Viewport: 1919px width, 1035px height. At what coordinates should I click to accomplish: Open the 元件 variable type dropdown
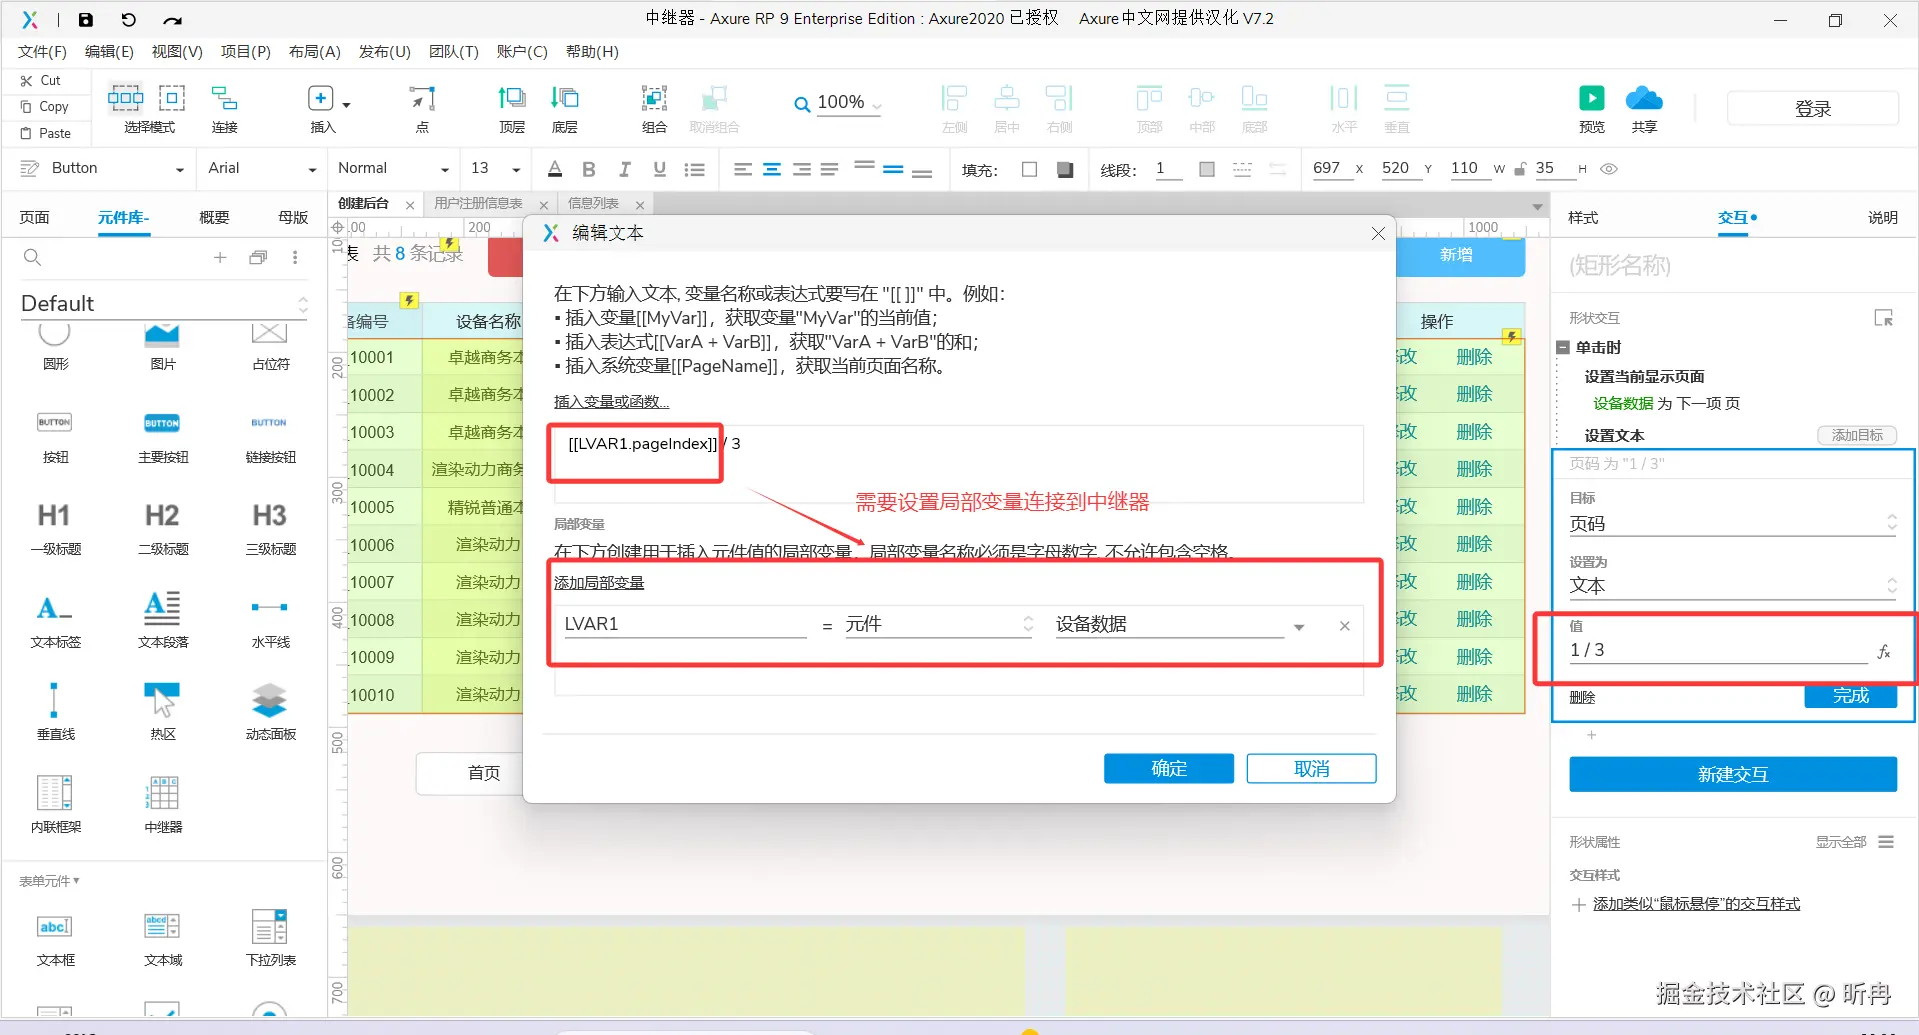coord(938,625)
